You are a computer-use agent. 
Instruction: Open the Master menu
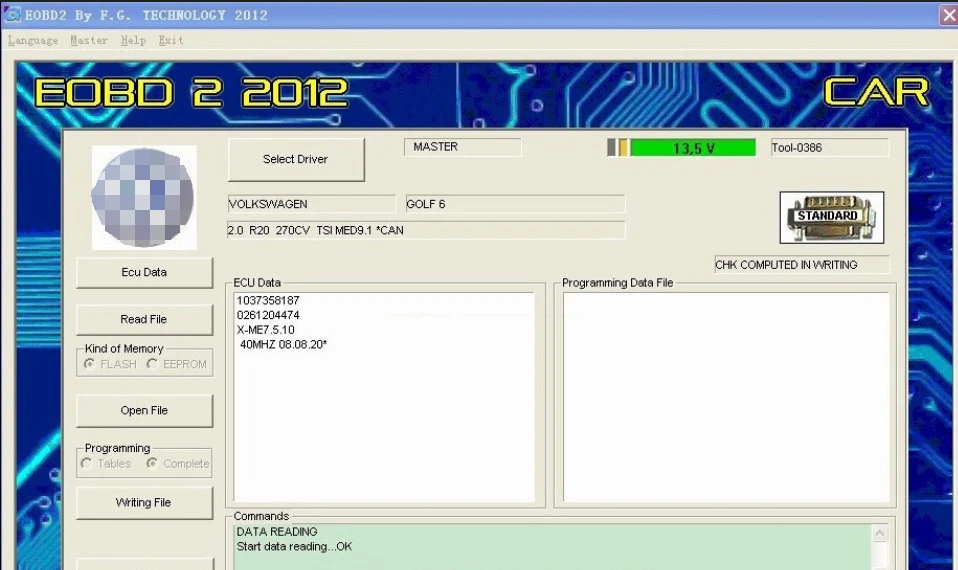click(89, 40)
